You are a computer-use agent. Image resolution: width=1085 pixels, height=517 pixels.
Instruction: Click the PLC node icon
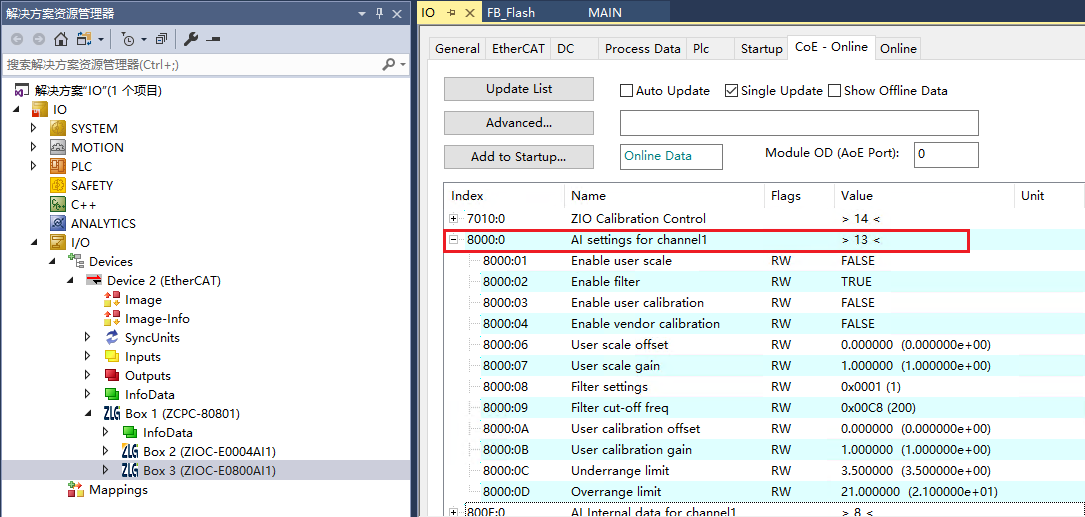tap(58, 167)
